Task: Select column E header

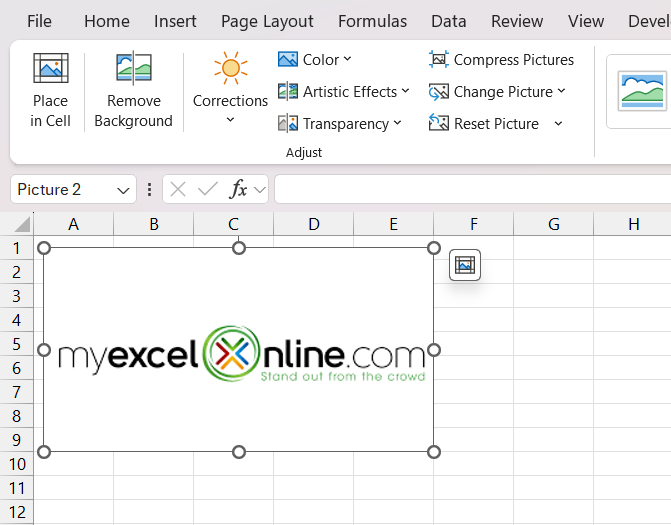Action: (394, 224)
